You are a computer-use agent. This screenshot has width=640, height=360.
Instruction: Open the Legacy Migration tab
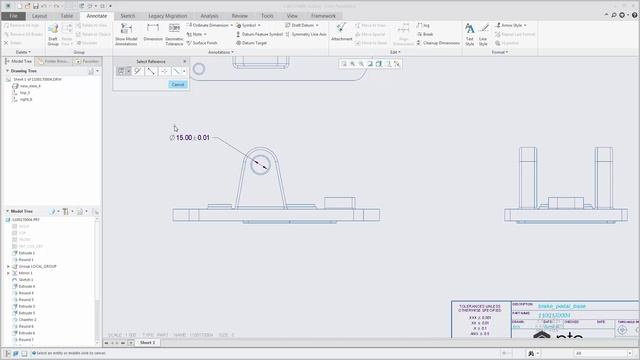167,16
